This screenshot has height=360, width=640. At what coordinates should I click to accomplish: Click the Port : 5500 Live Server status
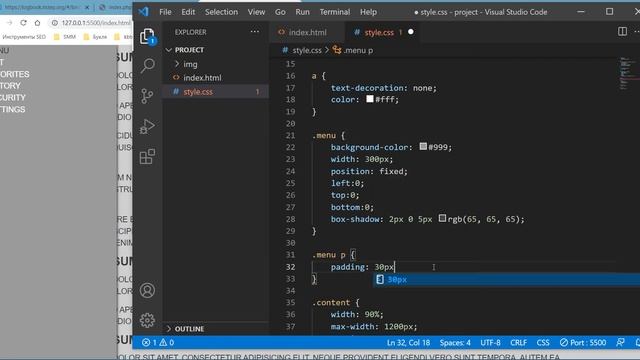coord(582,342)
